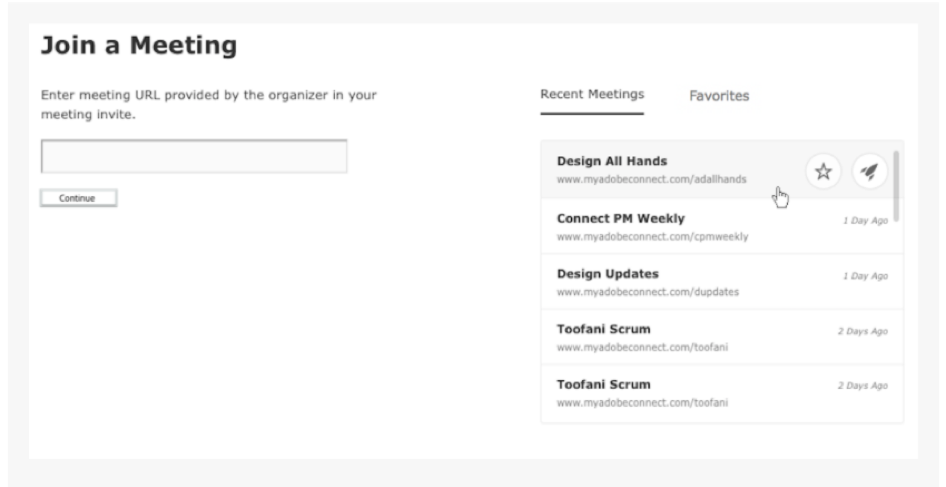Open the myadobeconnect.com/adallhands link
The image size is (946, 487).
[x=652, y=179]
